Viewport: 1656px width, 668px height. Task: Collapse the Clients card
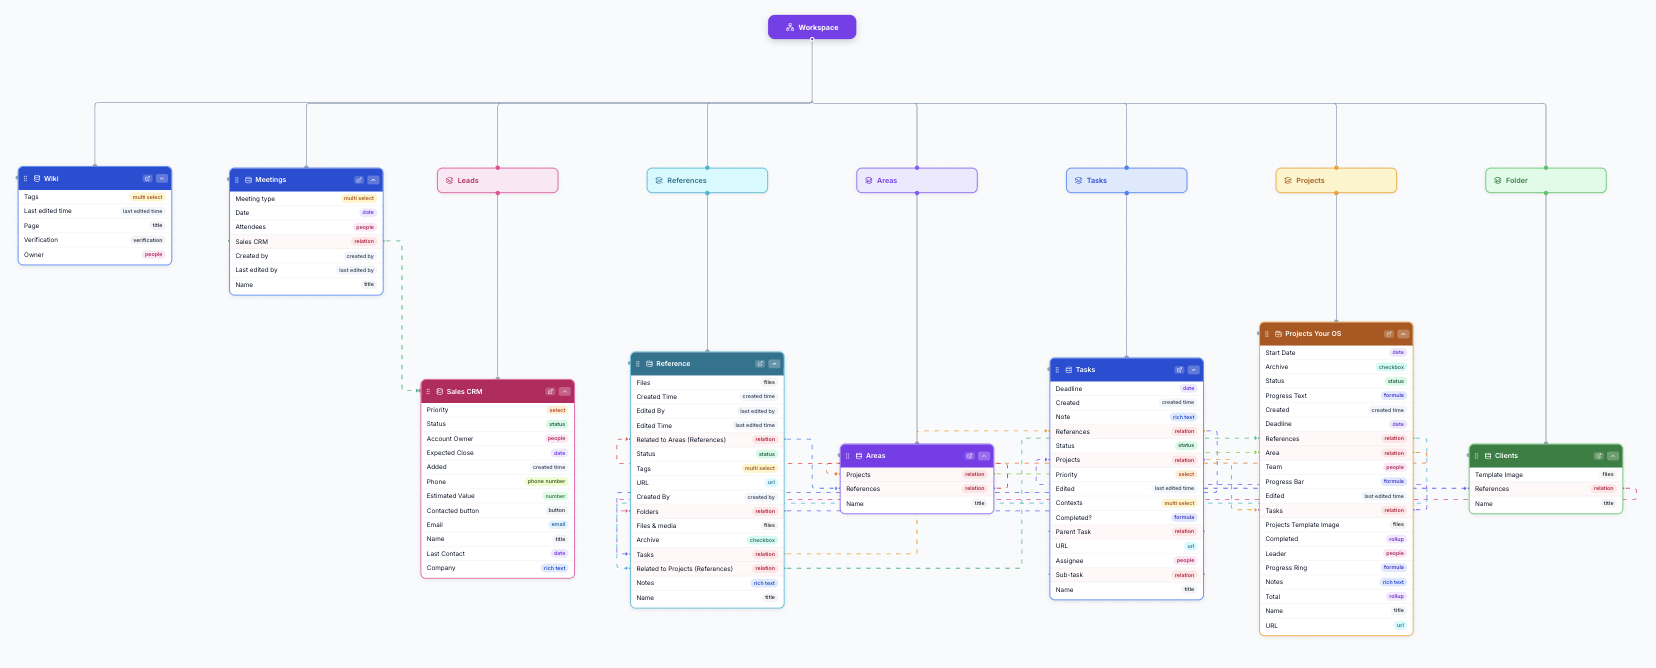[x=1613, y=456]
